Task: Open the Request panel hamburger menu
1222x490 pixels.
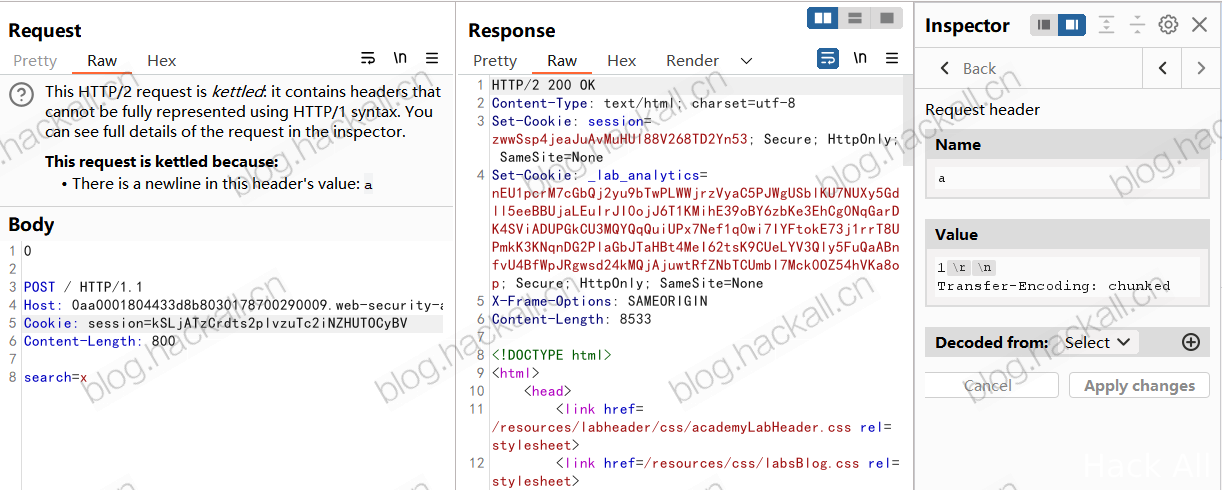Action: tap(432, 59)
